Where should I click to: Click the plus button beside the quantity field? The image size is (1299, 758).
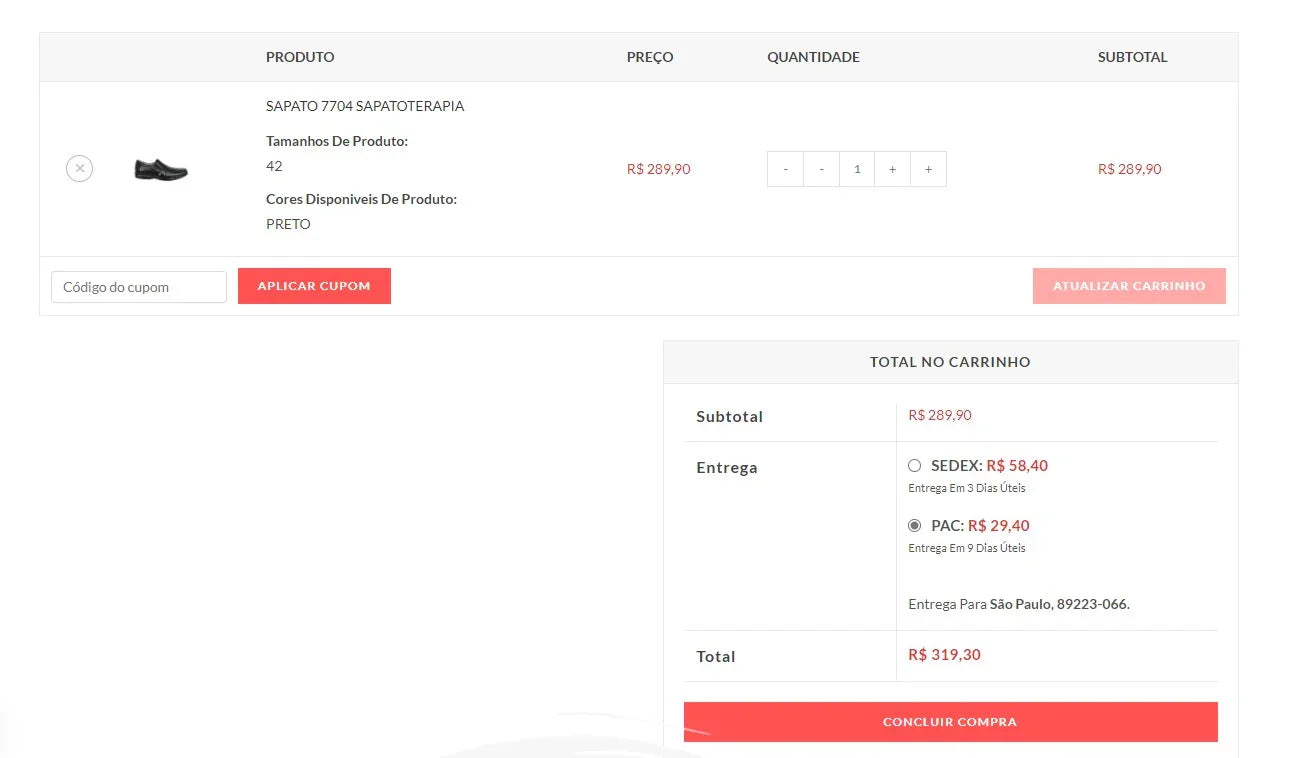[892, 169]
